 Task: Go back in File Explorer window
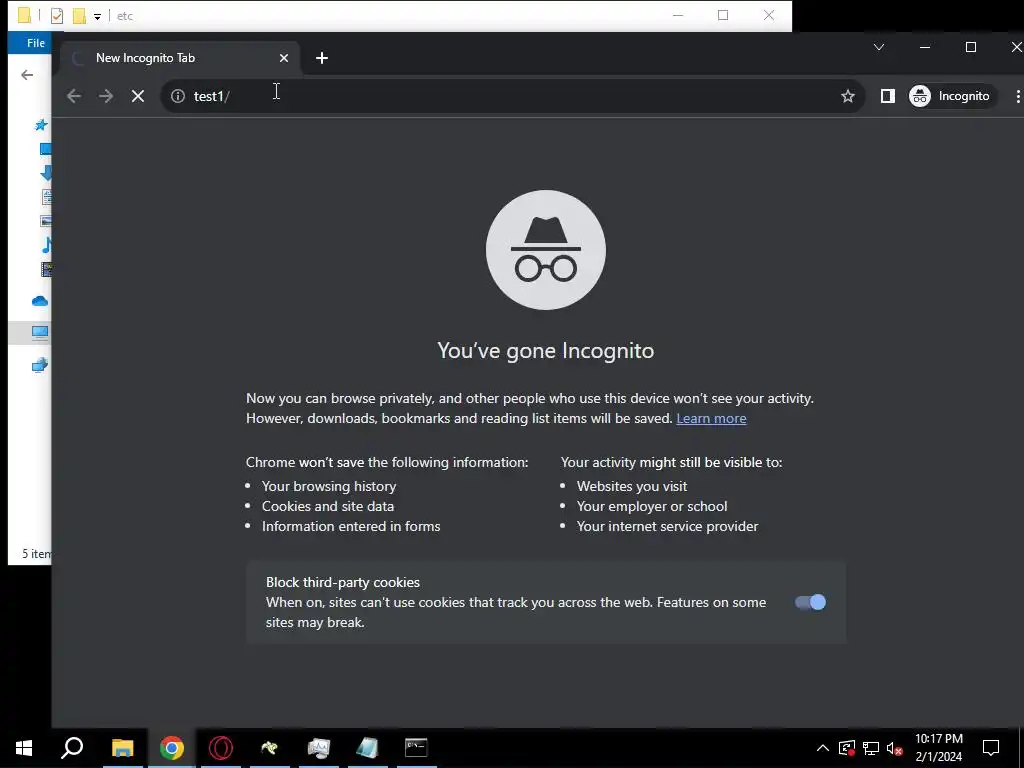click(27, 75)
